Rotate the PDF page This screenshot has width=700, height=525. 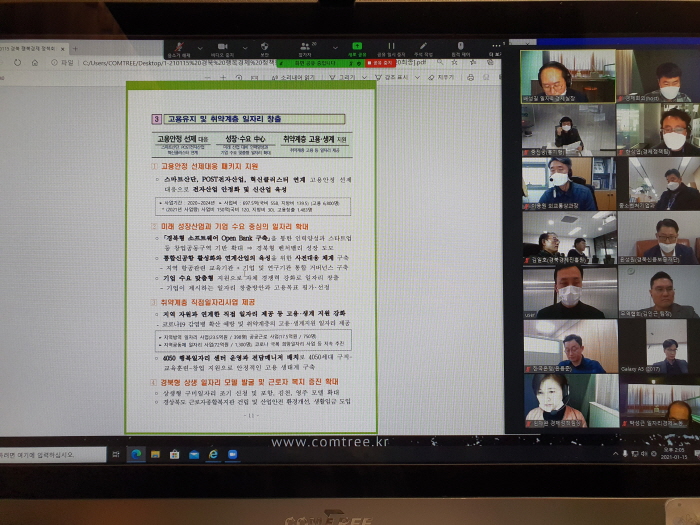click(x=239, y=78)
